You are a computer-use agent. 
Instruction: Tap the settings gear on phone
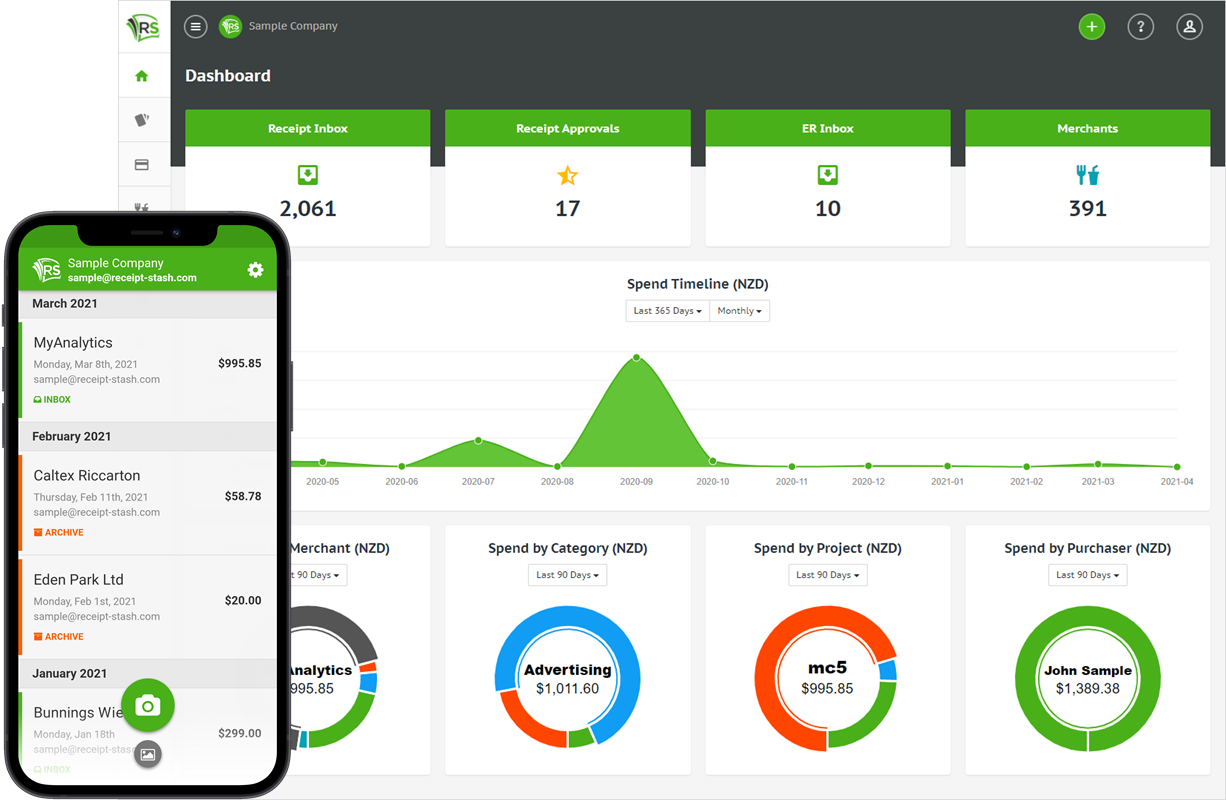click(255, 270)
